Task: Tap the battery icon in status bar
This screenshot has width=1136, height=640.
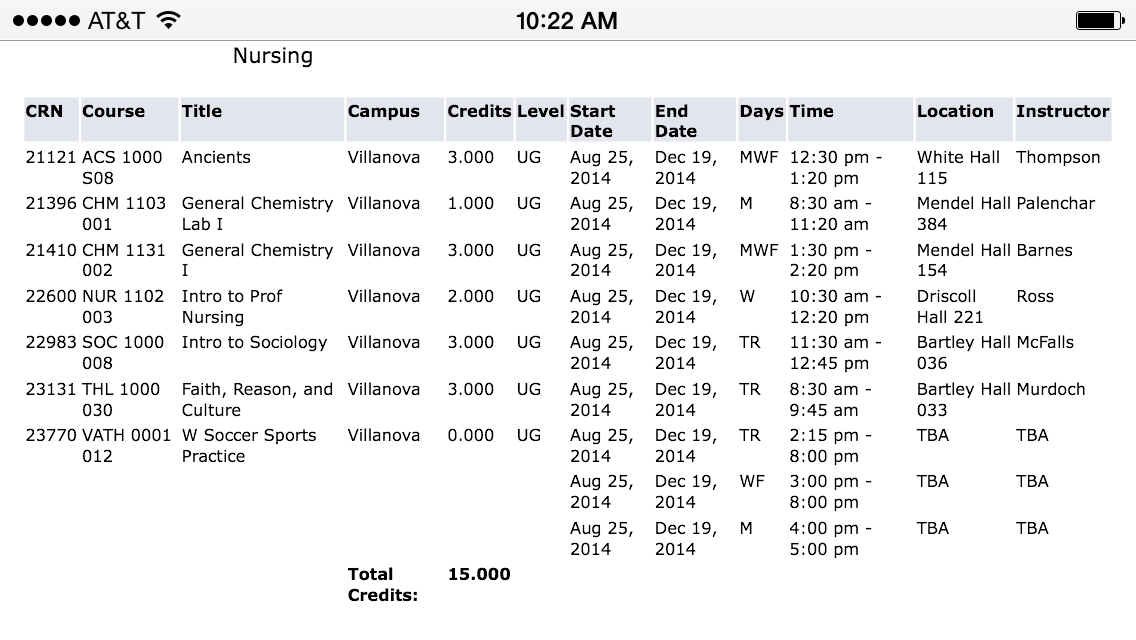Action: click(1101, 21)
